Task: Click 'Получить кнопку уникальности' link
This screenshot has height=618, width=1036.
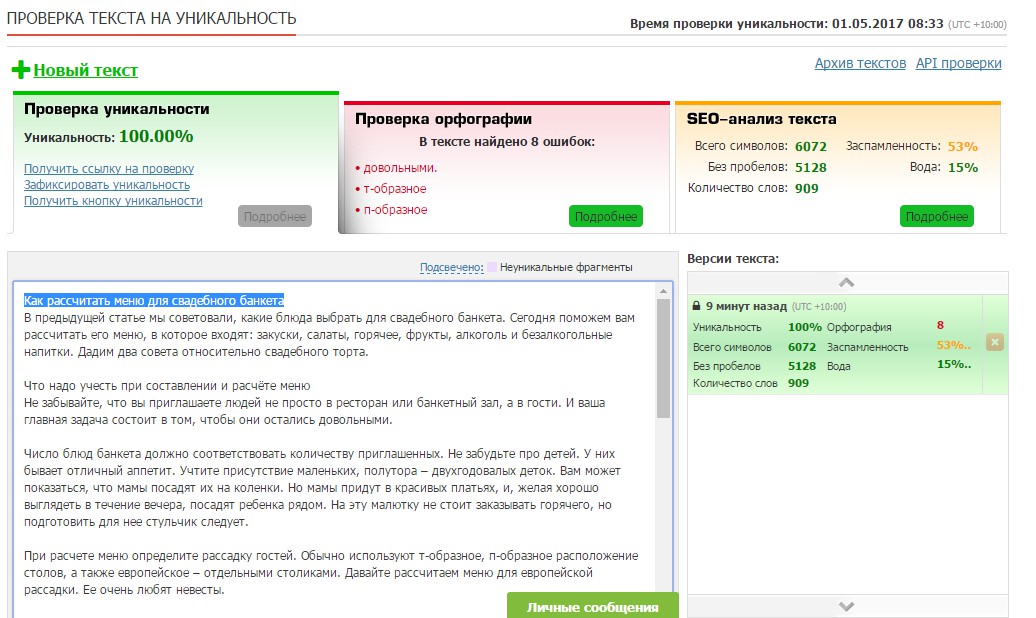Action: (113, 201)
